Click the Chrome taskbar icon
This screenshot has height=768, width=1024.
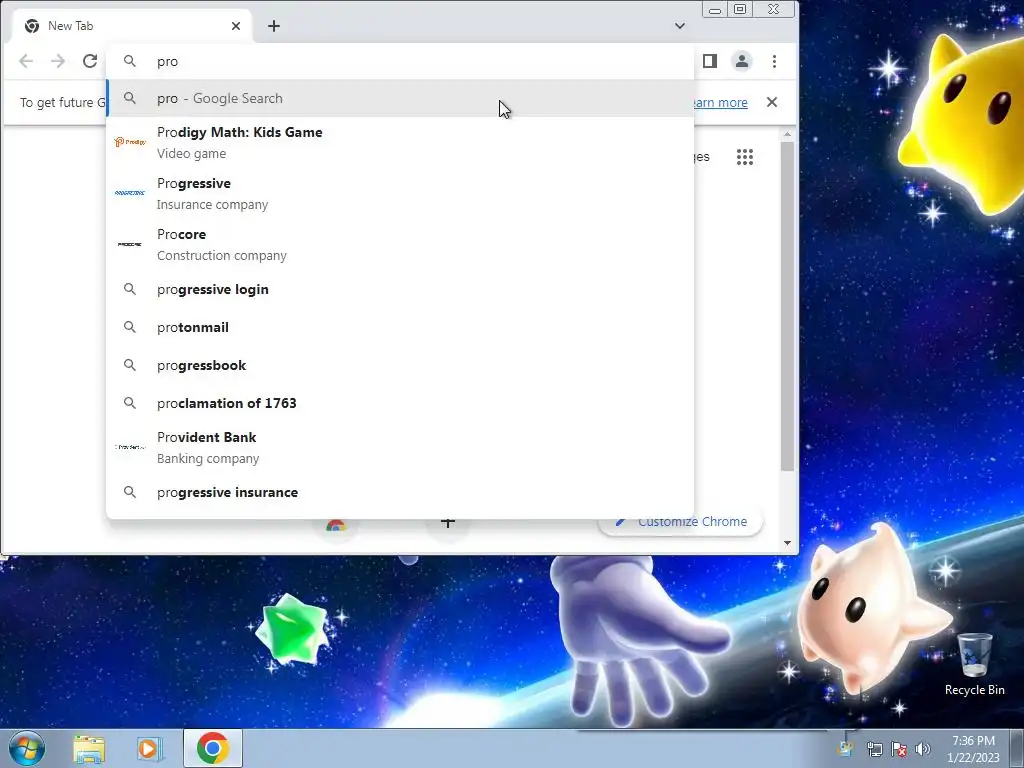click(x=213, y=748)
